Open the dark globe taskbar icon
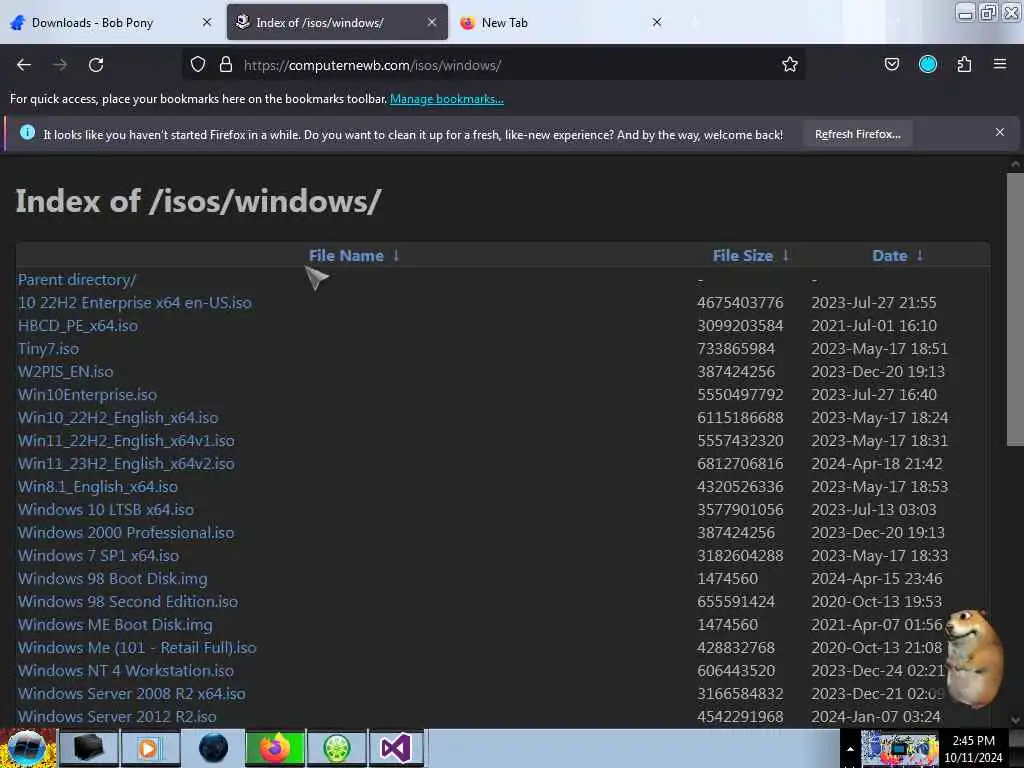The image size is (1024, 768). click(213, 748)
